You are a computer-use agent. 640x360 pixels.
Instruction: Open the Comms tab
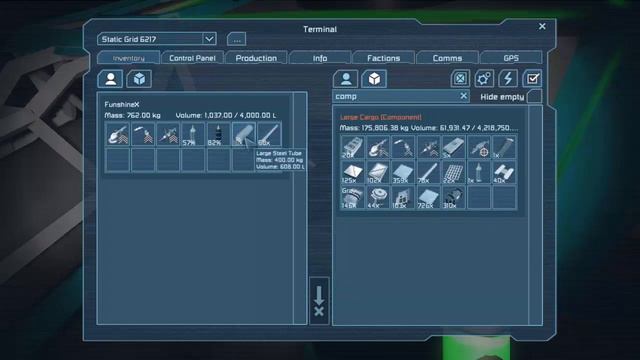447,58
